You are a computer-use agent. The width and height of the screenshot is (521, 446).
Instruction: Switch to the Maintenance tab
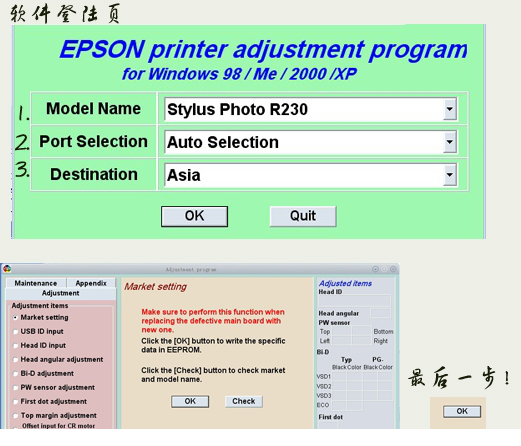click(x=36, y=283)
